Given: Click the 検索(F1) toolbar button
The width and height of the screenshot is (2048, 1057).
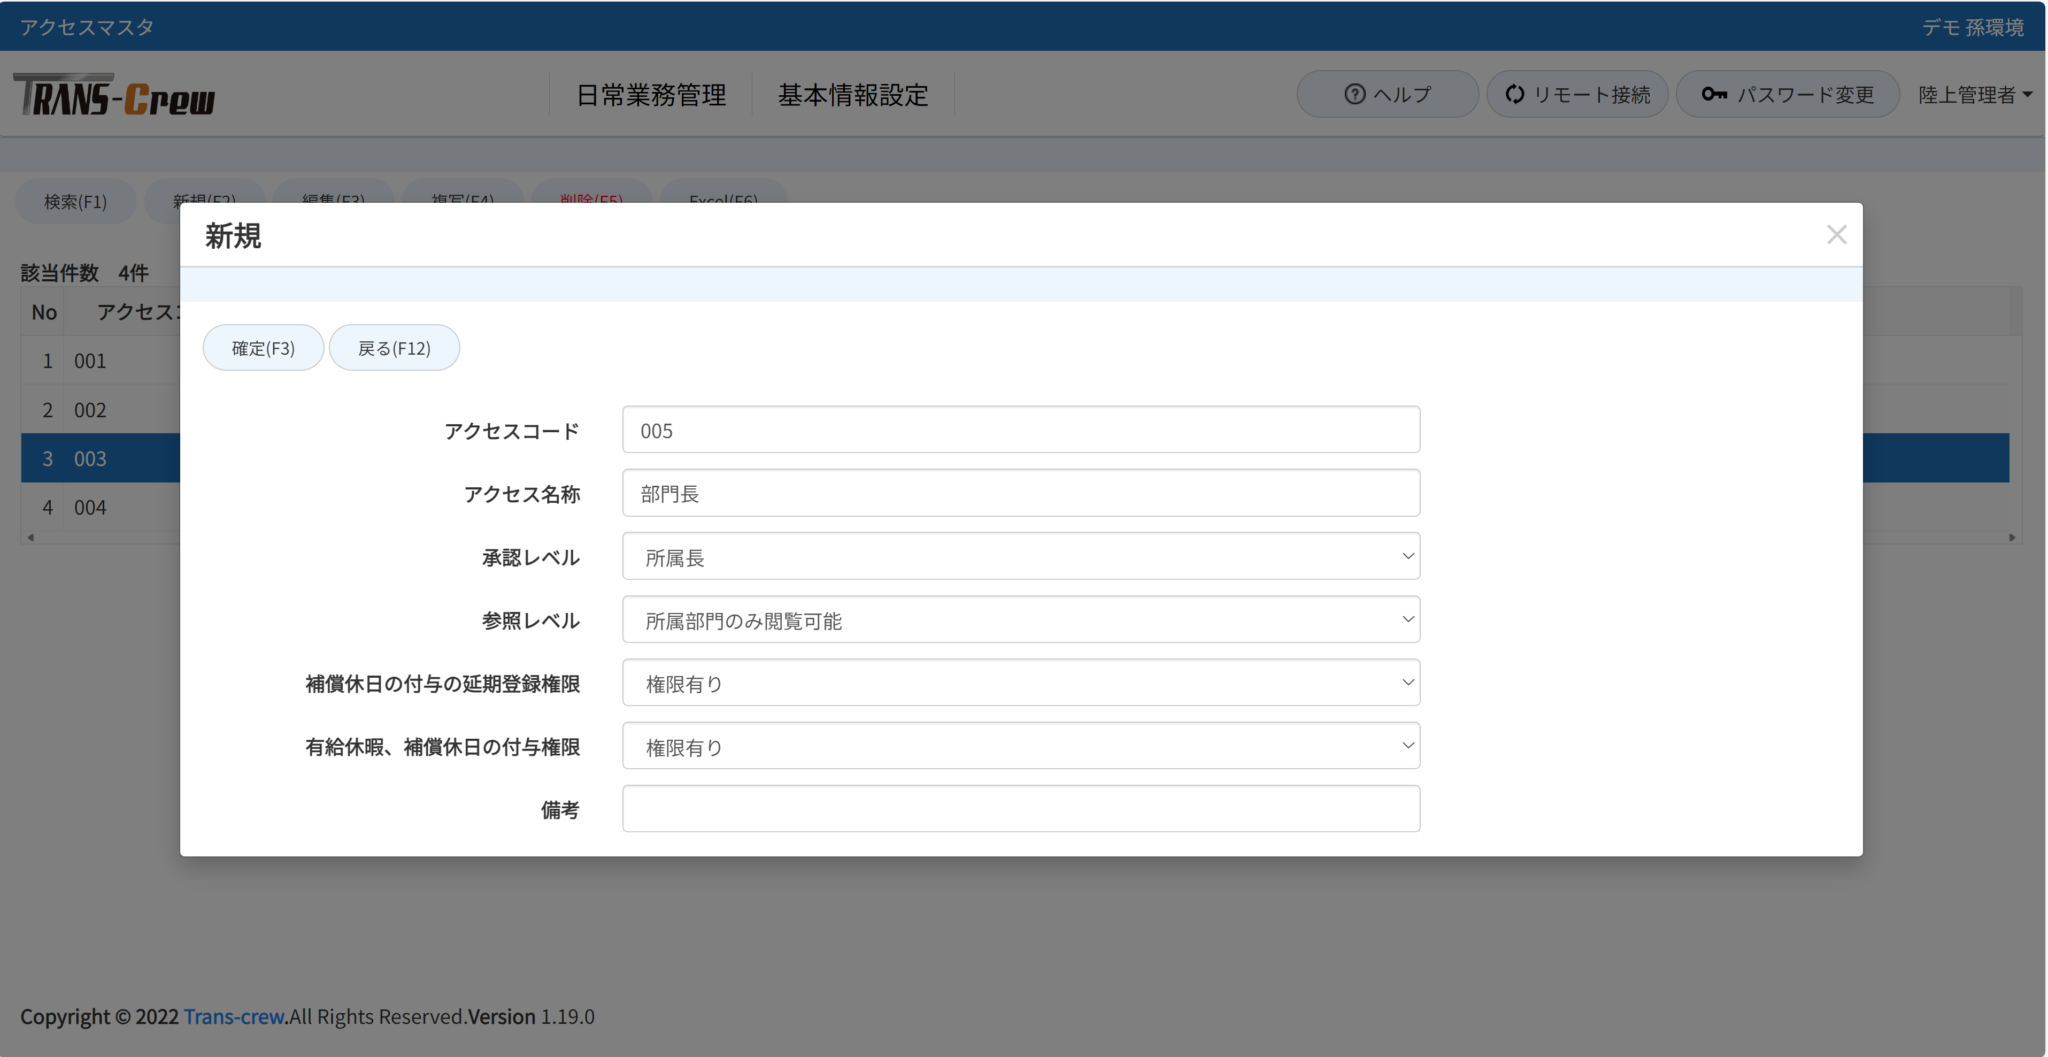Looking at the screenshot, I should 75,202.
